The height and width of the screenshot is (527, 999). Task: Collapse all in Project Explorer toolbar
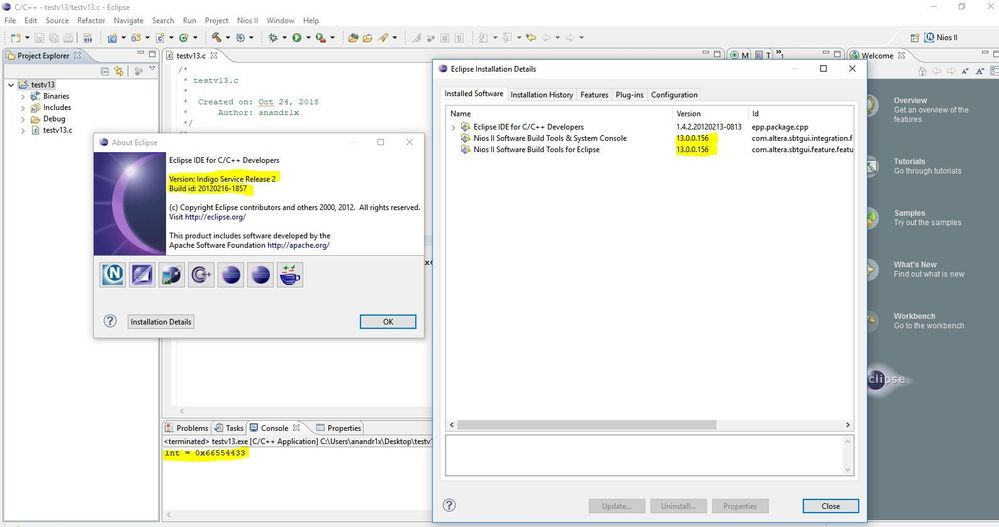pyautogui.click(x=105, y=71)
